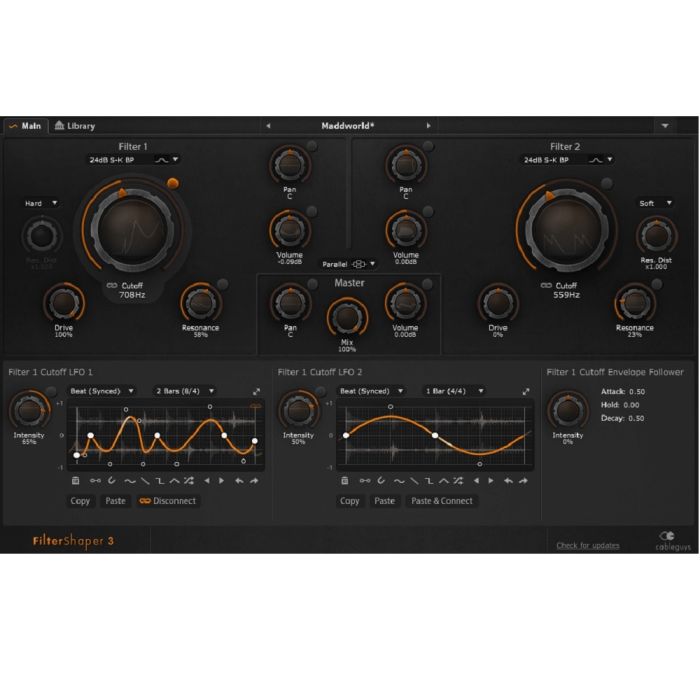
Task: Apply triangle wave preset to LFO 1
Action: (174, 481)
